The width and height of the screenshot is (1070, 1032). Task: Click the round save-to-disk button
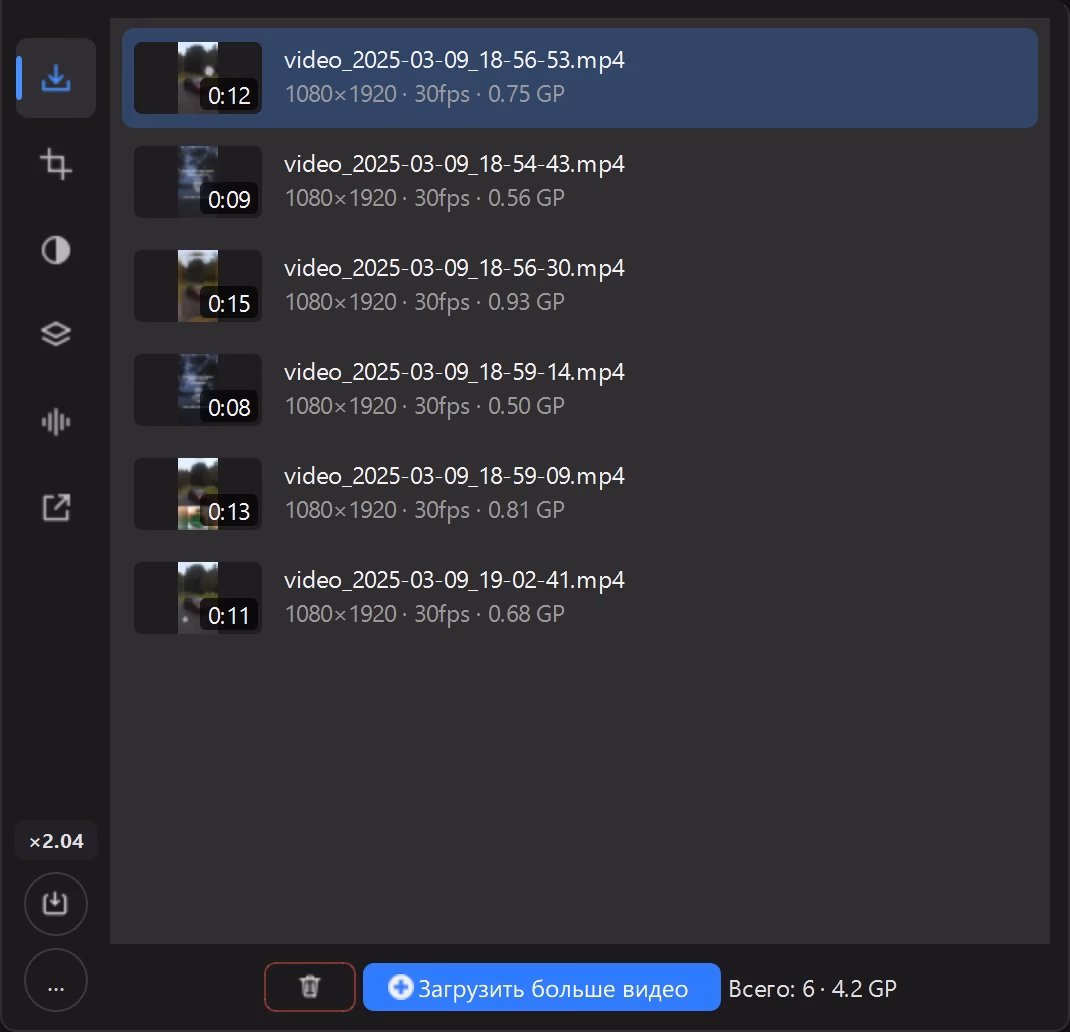click(x=56, y=904)
